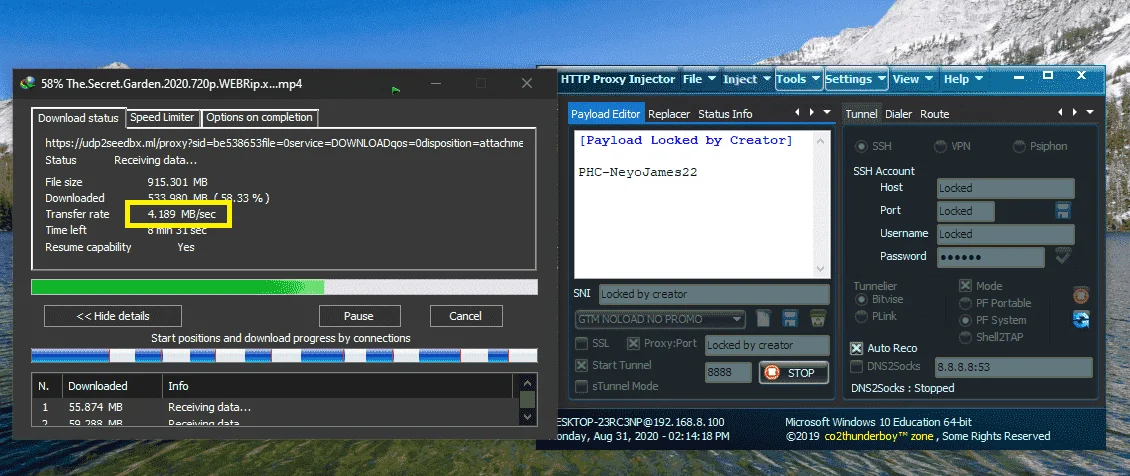1130x476 pixels.
Task: Select the Bitvise tunnelier option
Action: (860, 299)
